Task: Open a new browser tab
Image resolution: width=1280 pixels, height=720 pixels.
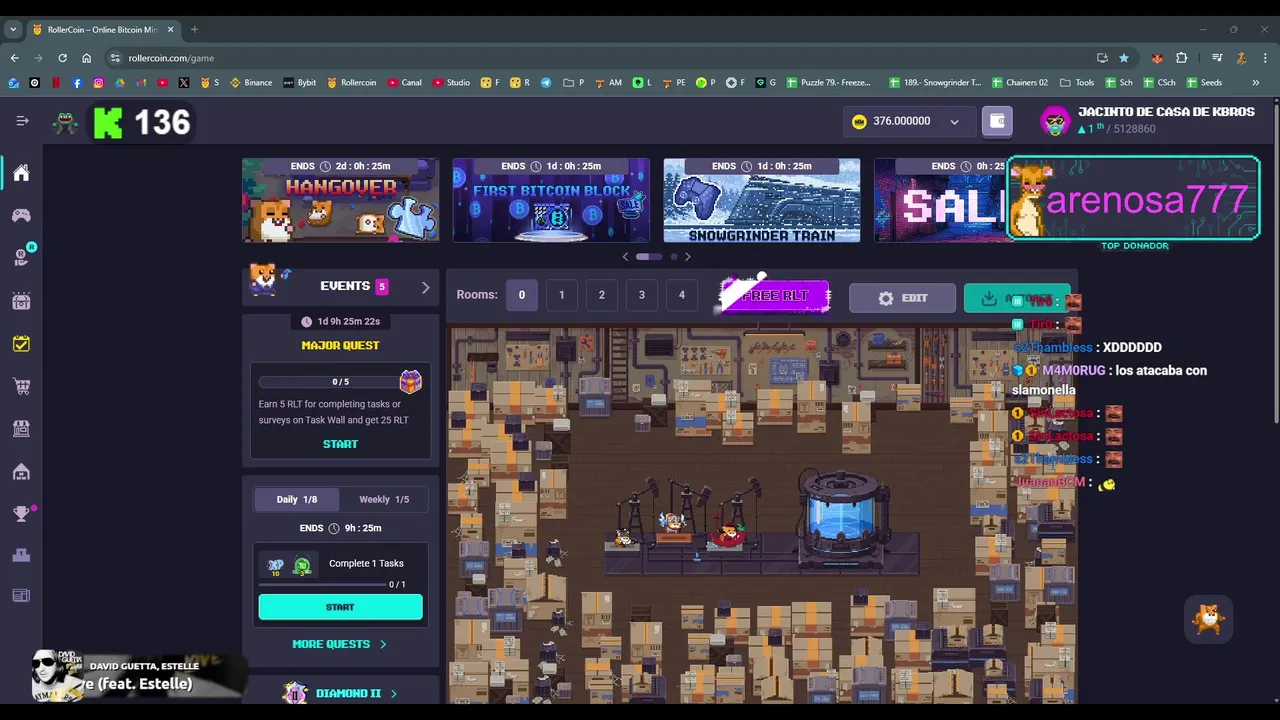Action: [x=194, y=29]
